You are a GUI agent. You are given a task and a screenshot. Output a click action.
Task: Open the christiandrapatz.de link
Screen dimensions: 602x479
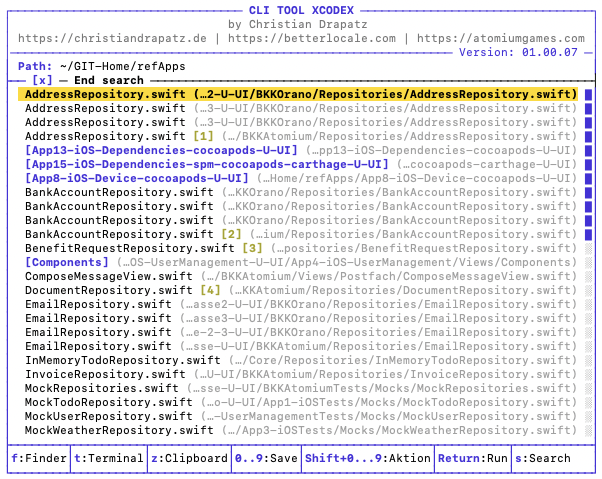(x=112, y=38)
